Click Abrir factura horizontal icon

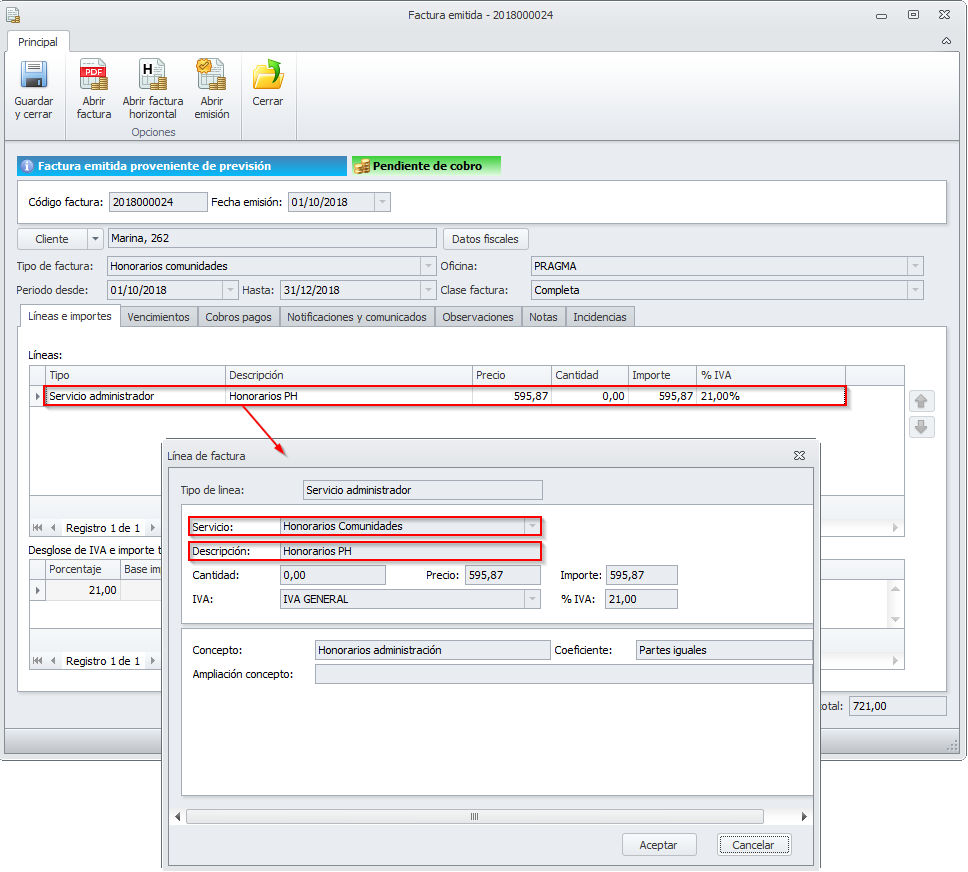(x=153, y=76)
